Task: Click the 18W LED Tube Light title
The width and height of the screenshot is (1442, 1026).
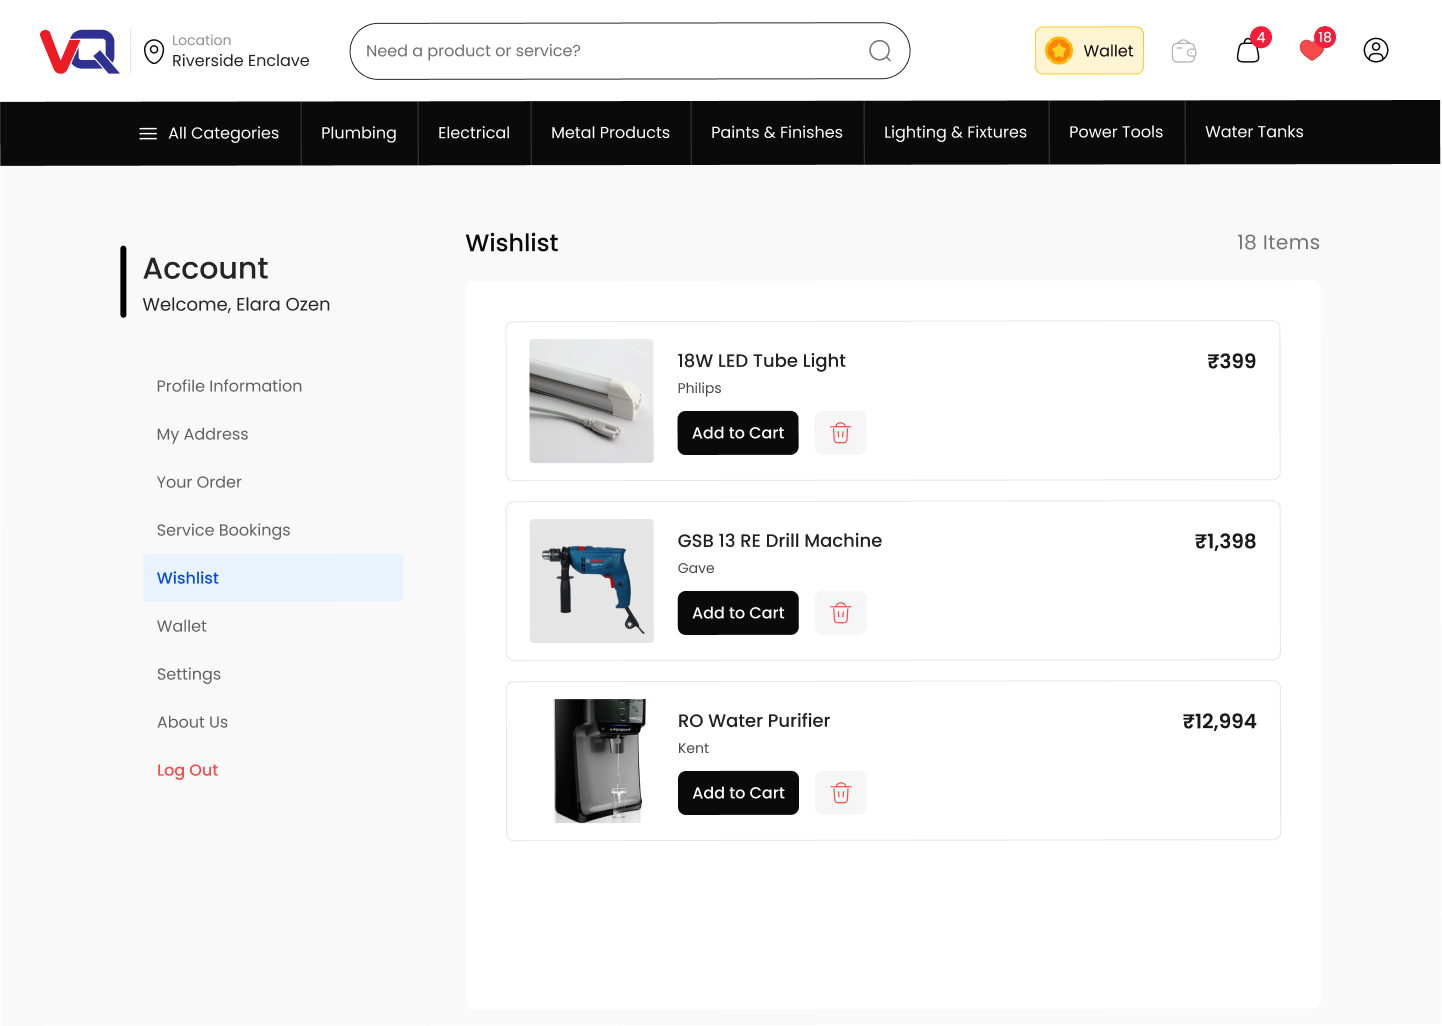Action: click(761, 361)
